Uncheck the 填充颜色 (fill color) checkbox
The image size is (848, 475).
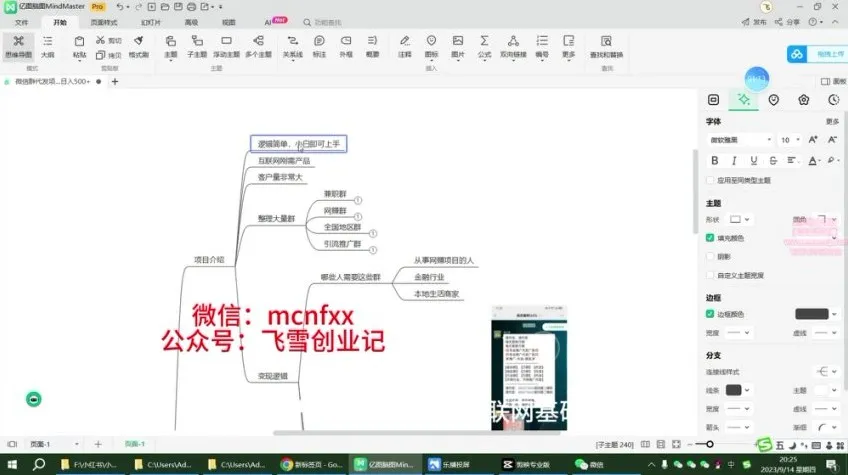pyautogui.click(x=711, y=238)
